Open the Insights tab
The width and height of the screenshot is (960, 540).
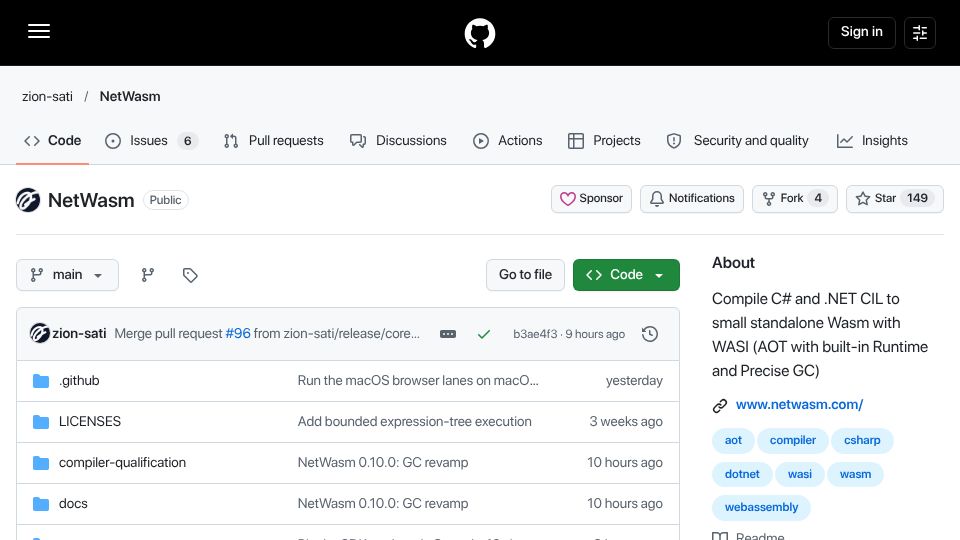point(872,141)
